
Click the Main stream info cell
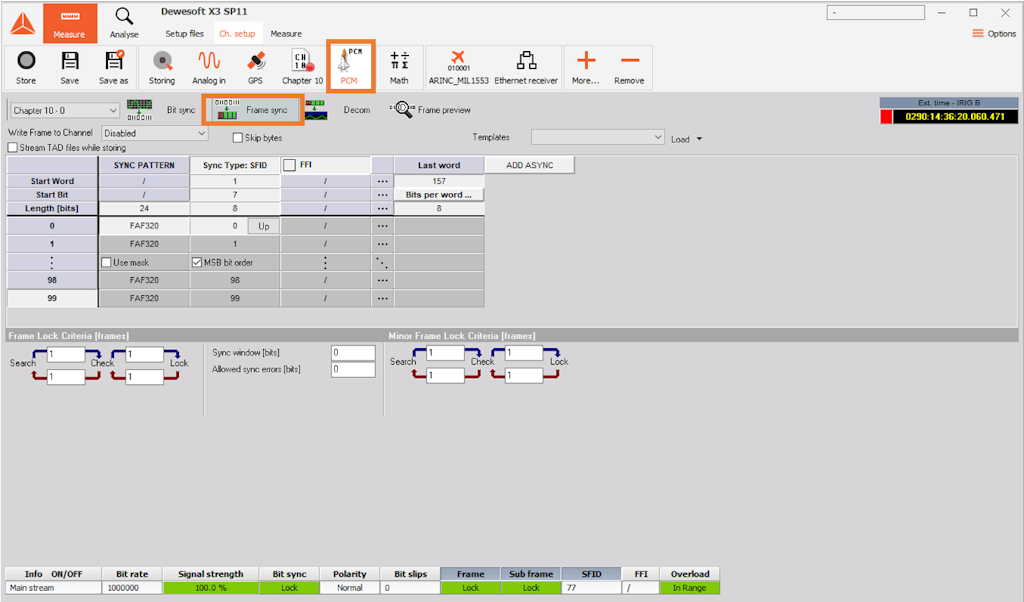53,588
